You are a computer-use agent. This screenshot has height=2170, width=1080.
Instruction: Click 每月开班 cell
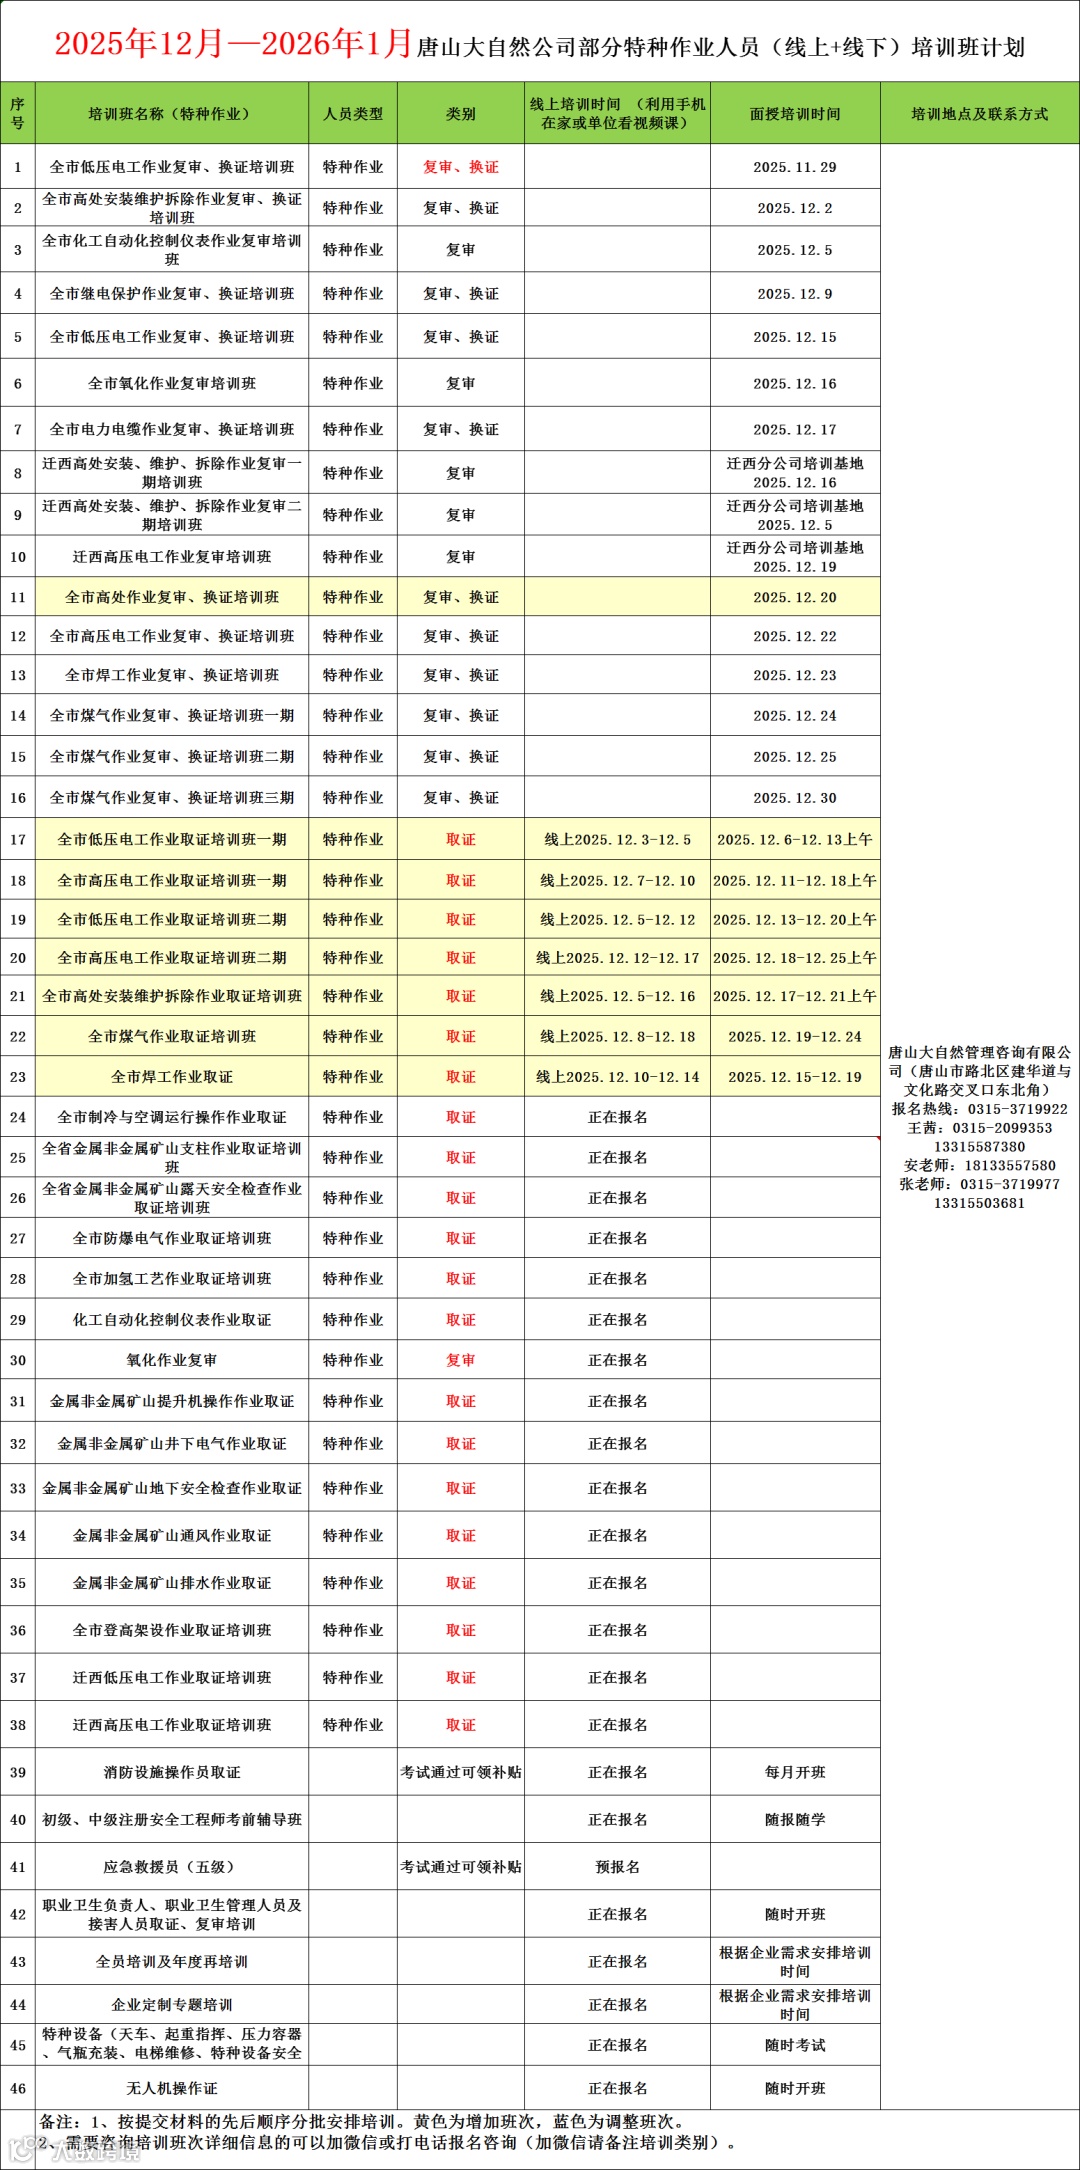point(795,1772)
